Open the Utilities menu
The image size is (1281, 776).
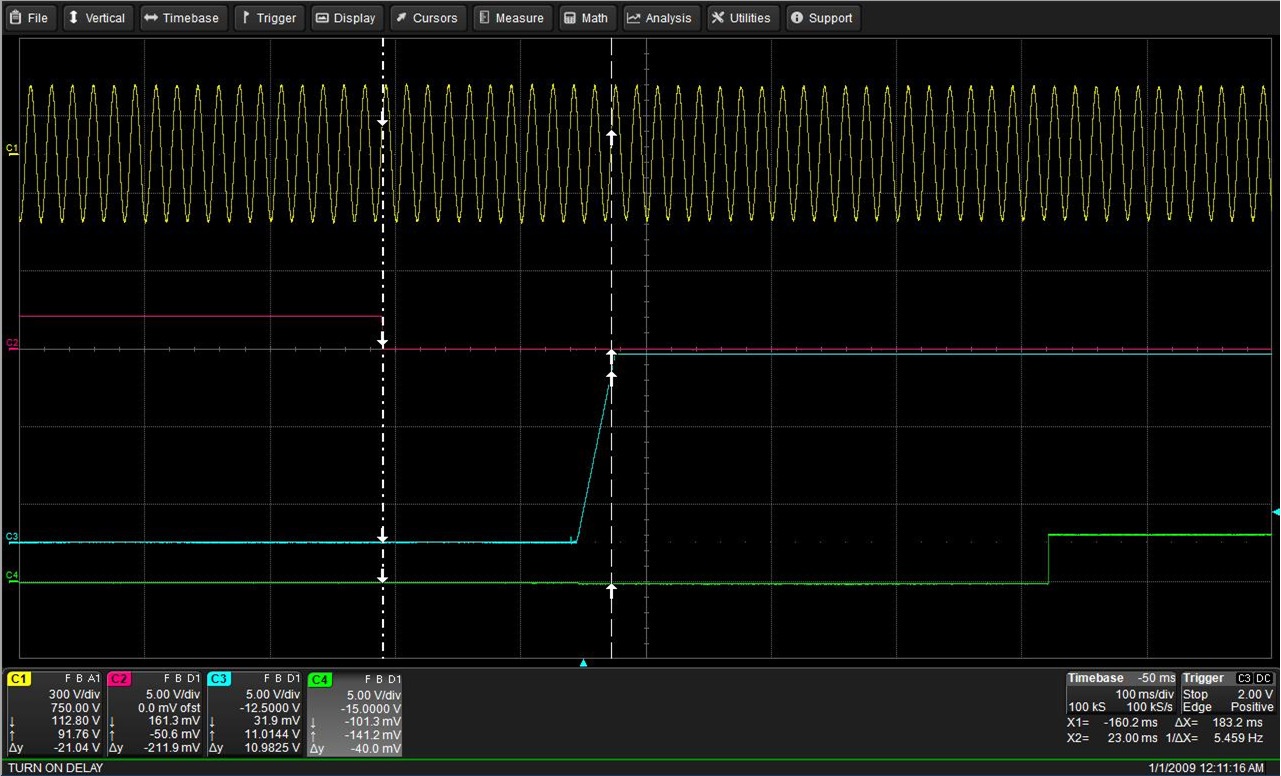pyautogui.click(x=741, y=18)
